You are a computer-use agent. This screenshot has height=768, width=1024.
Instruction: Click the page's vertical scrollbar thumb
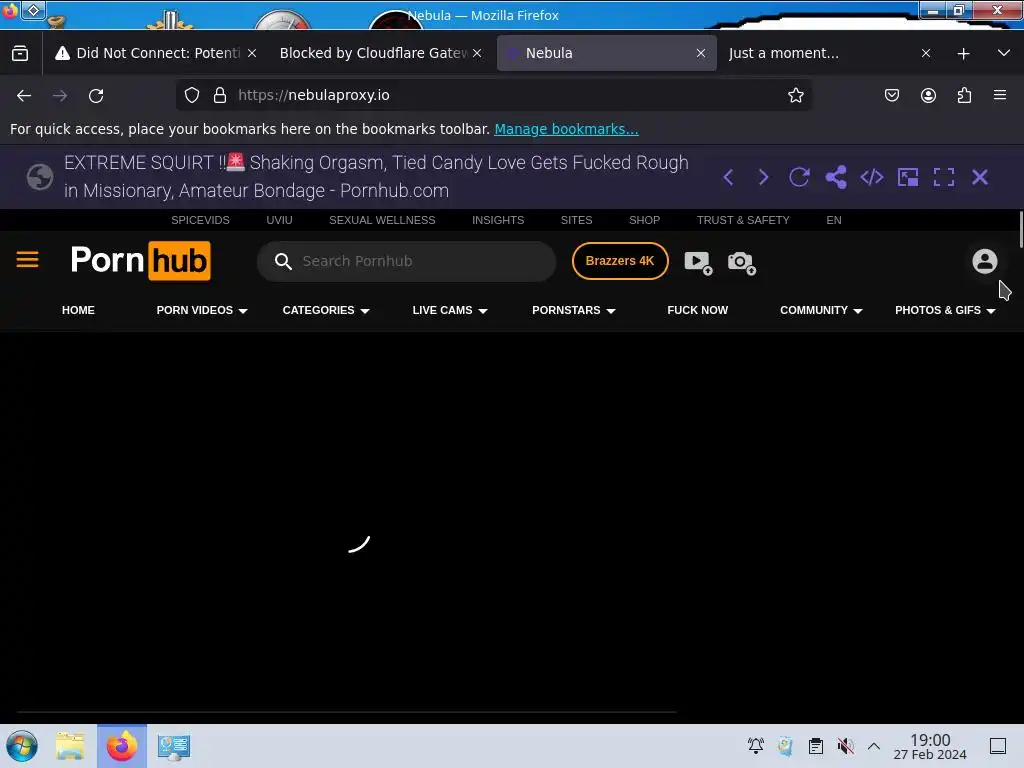coord(1021,230)
